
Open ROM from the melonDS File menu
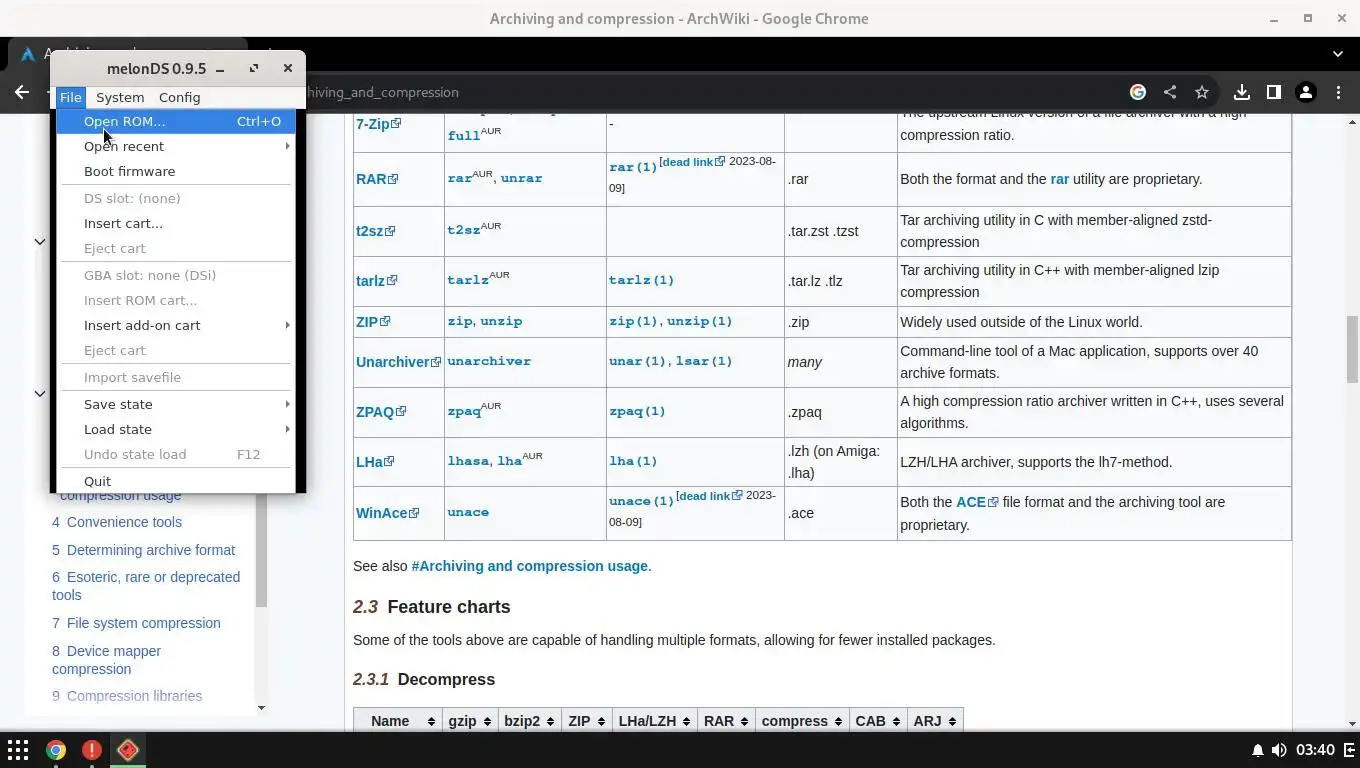[x=175, y=121]
